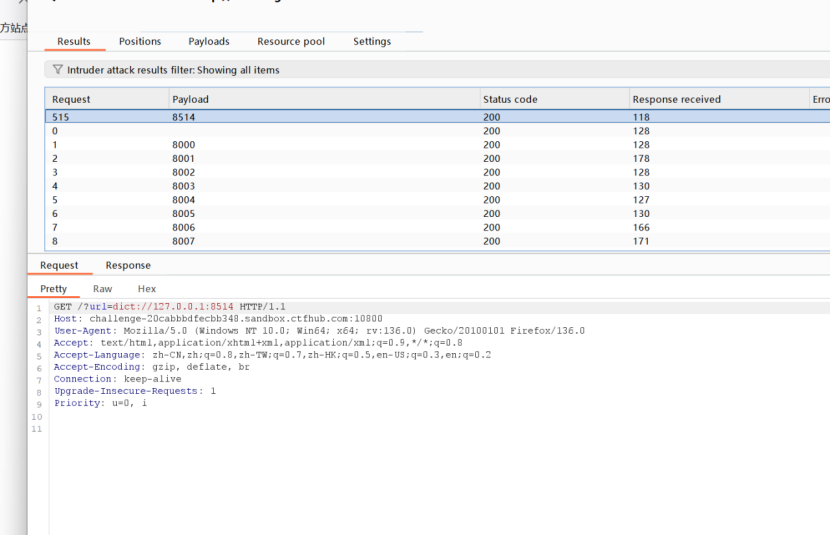Viewport: 830px width, 536px height.
Task: Click the Connection: keep-alive line
Action: 118,379
